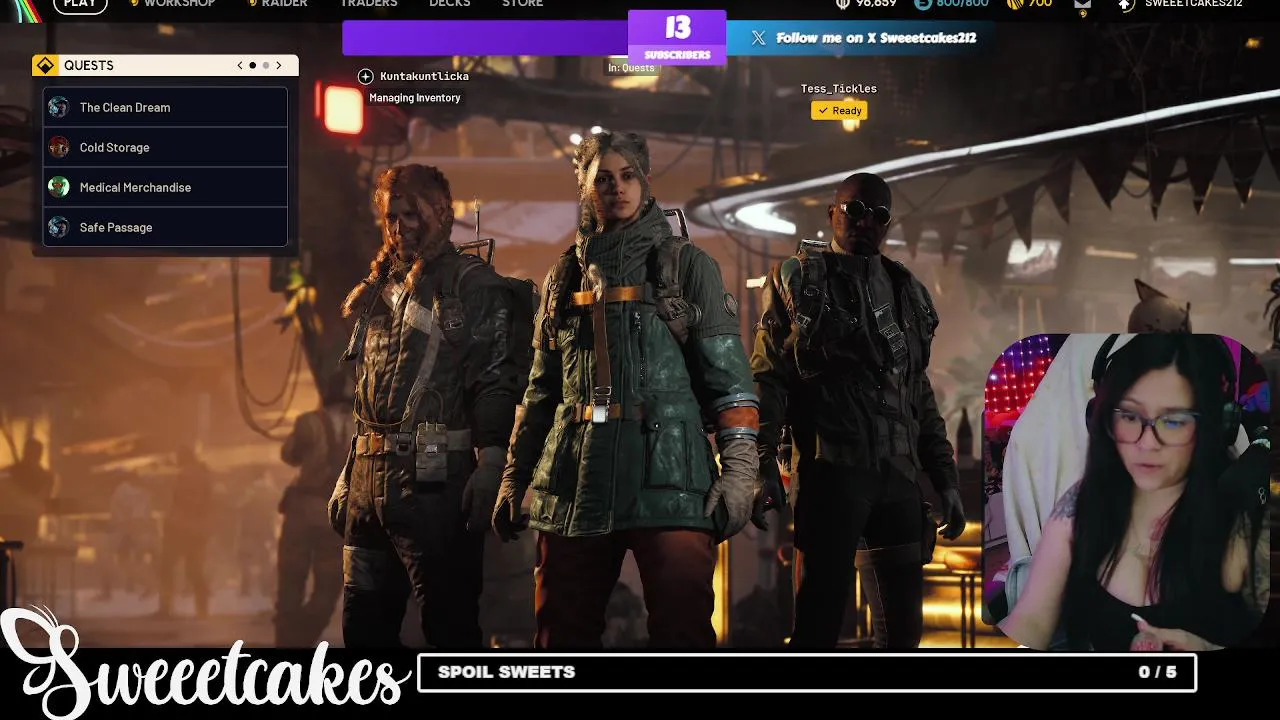Image resolution: width=1280 pixels, height=720 pixels.
Task: Click the profile icon beside SWEETCAKES212
Action: pyautogui.click(x=1126, y=4)
